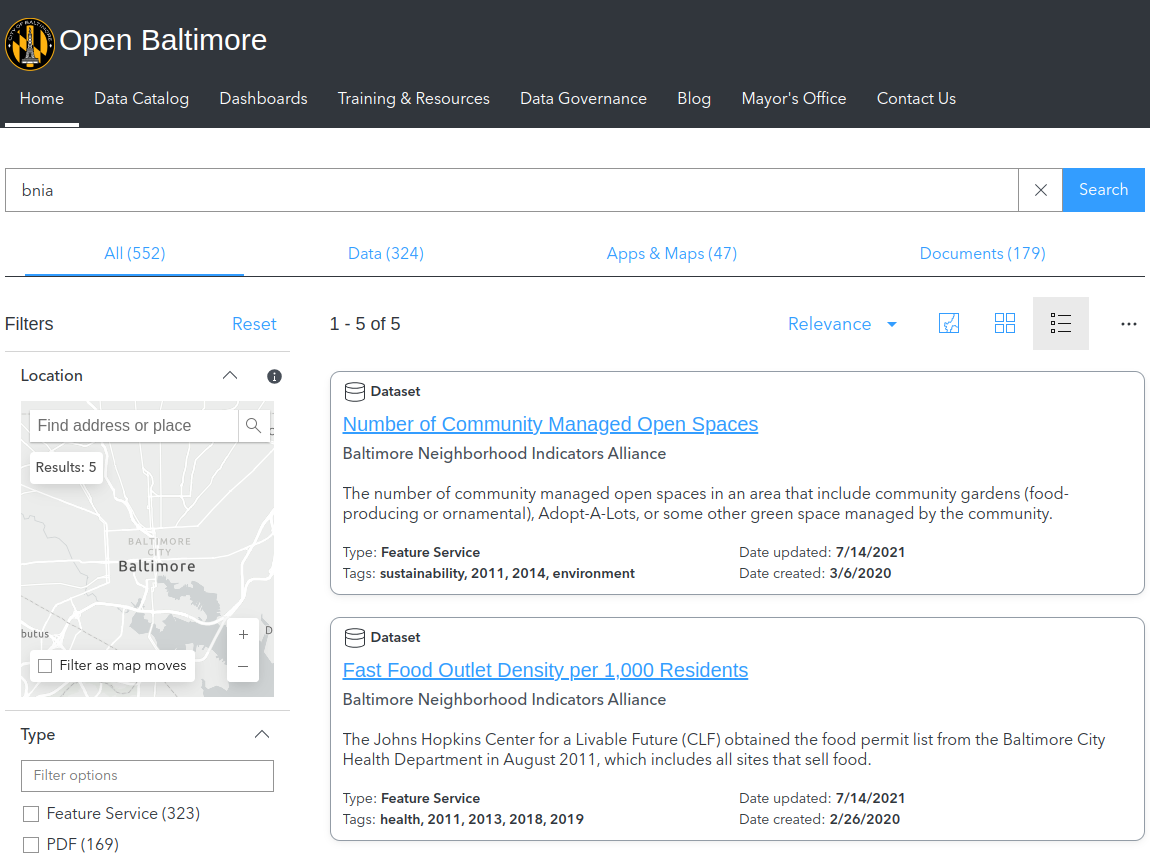The image size is (1150, 858).
Task: Open Data Governance nav item
Action: 584,98
